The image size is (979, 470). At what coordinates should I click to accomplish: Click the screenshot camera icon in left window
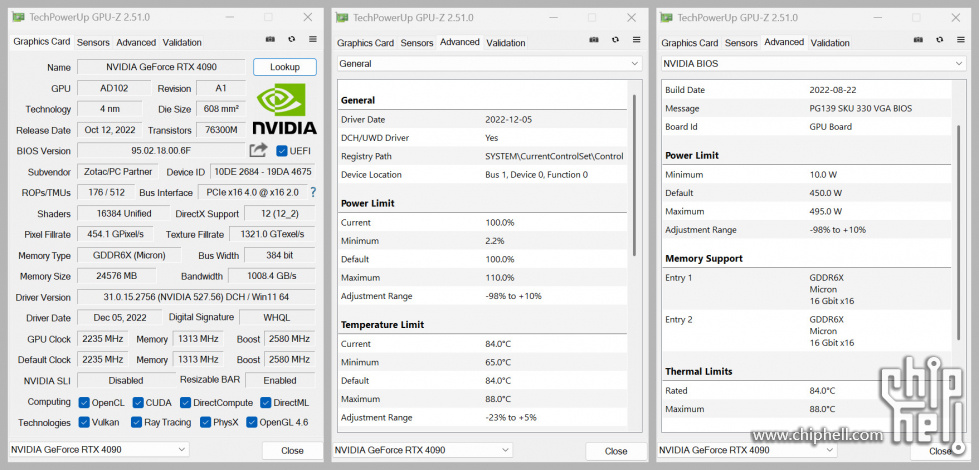(x=270, y=39)
